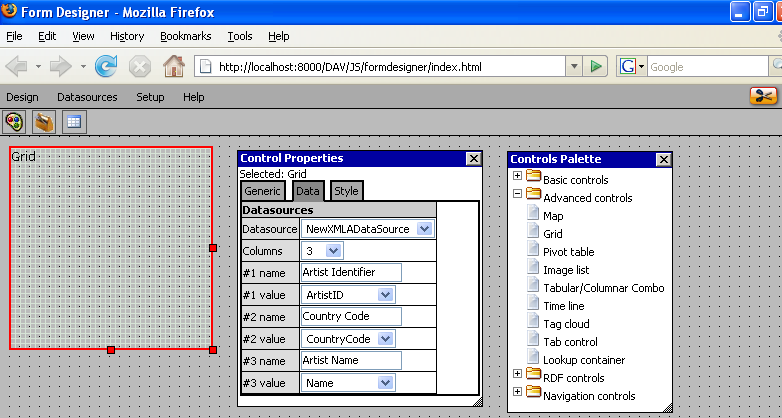This screenshot has width=782, height=418.
Task: Click the scissors icon at top right
Action: click(x=763, y=97)
